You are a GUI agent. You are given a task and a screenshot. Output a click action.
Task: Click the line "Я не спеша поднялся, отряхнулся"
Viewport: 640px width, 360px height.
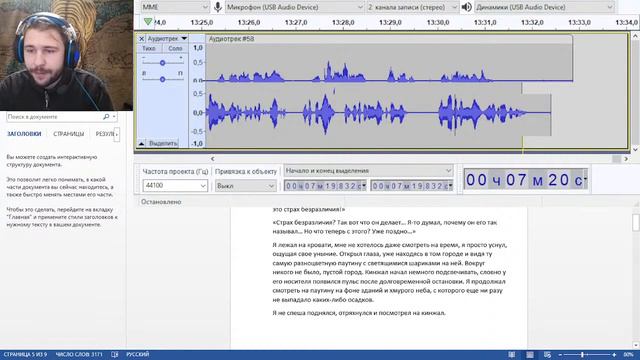click(359, 313)
